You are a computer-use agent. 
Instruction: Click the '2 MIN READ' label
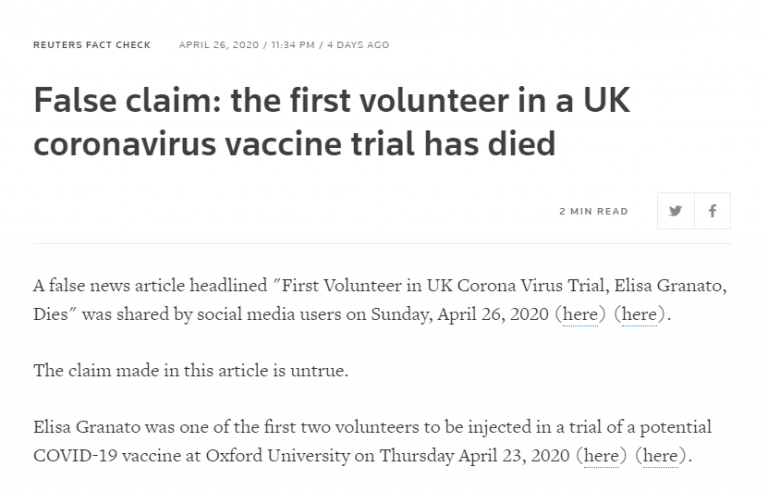(594, 211)
